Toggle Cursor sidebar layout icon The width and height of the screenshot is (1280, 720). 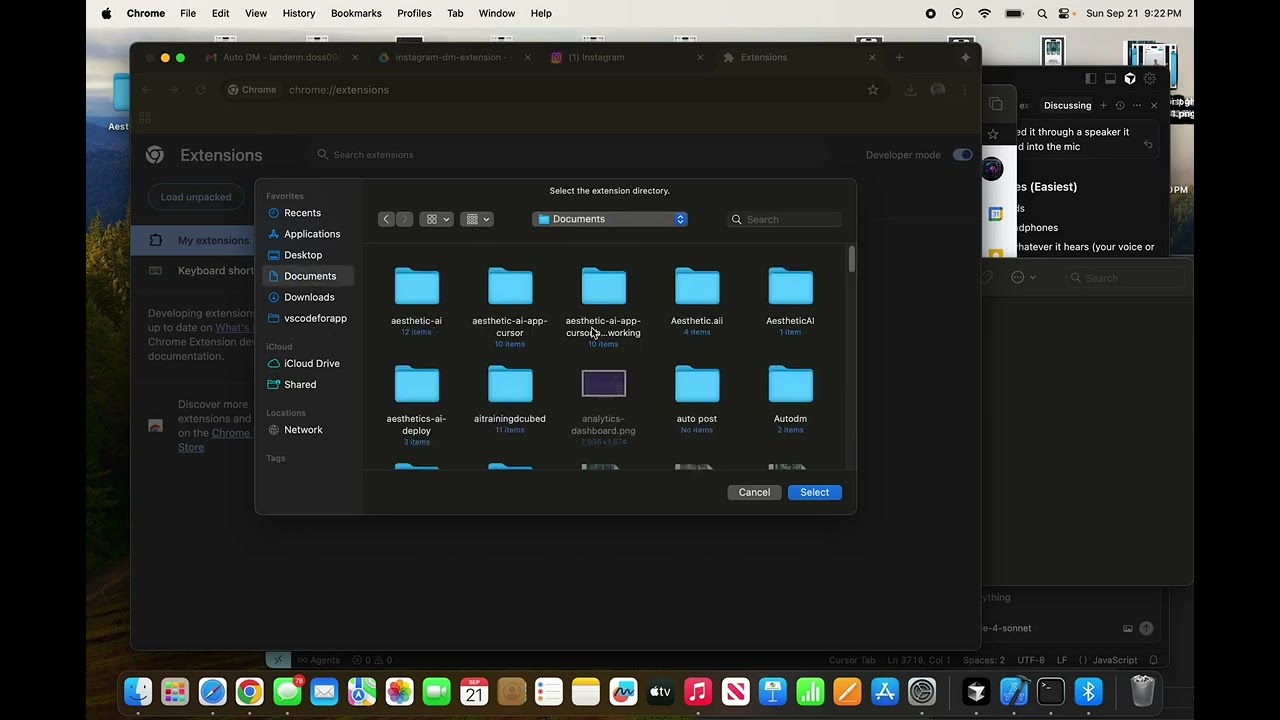click(x=1091, y=79)
